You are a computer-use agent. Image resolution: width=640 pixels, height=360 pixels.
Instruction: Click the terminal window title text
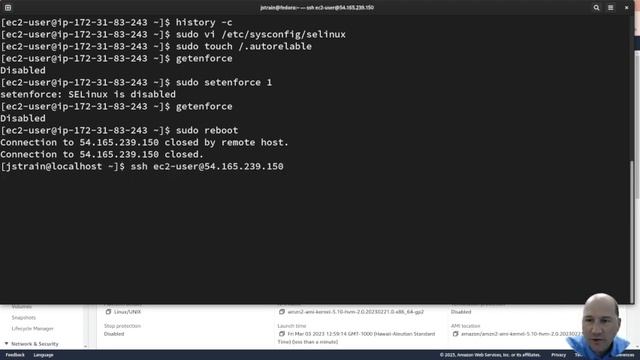317,7
